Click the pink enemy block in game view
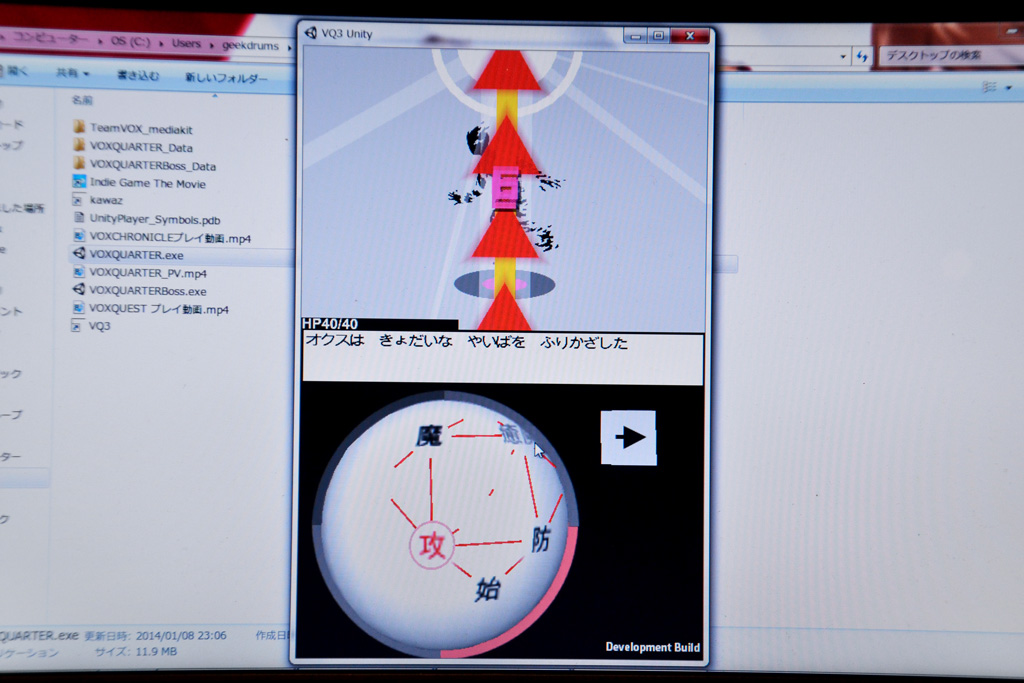This screenshot has height=683, width=1024. click(506, 188)
